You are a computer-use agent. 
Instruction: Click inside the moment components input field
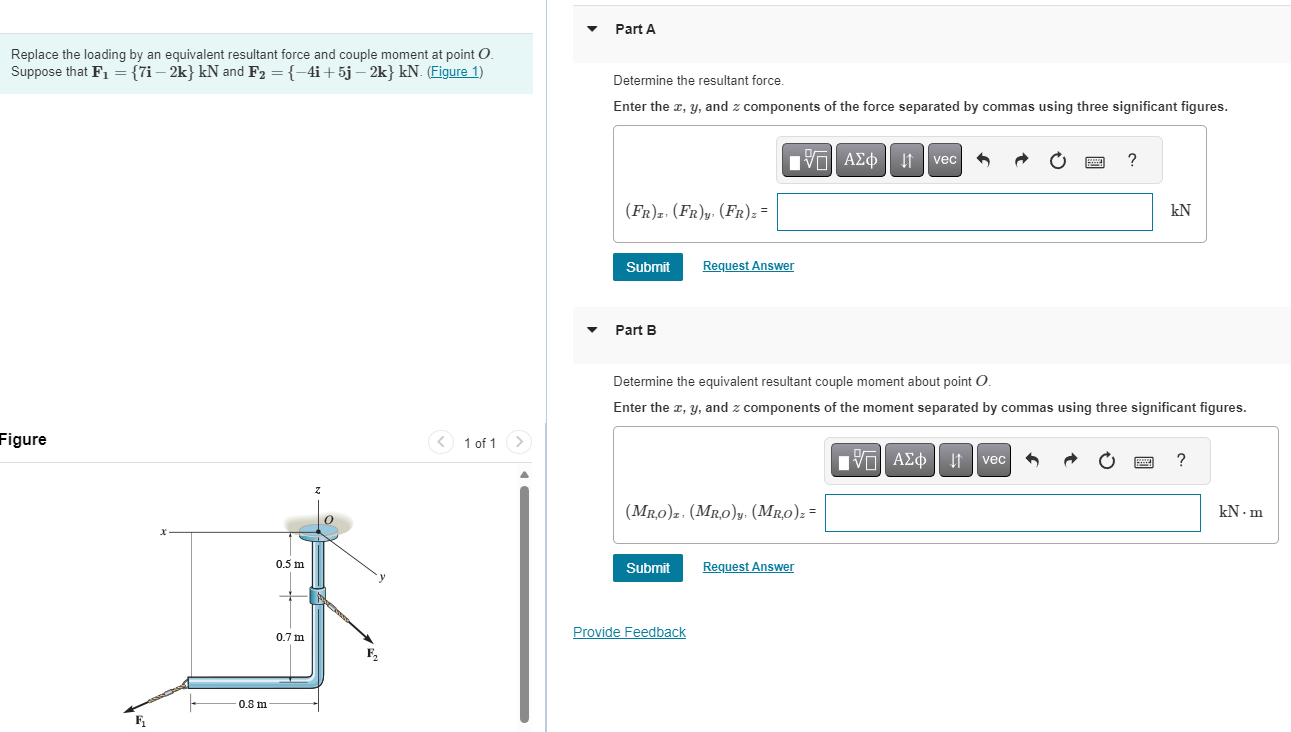pos(1012,512)
